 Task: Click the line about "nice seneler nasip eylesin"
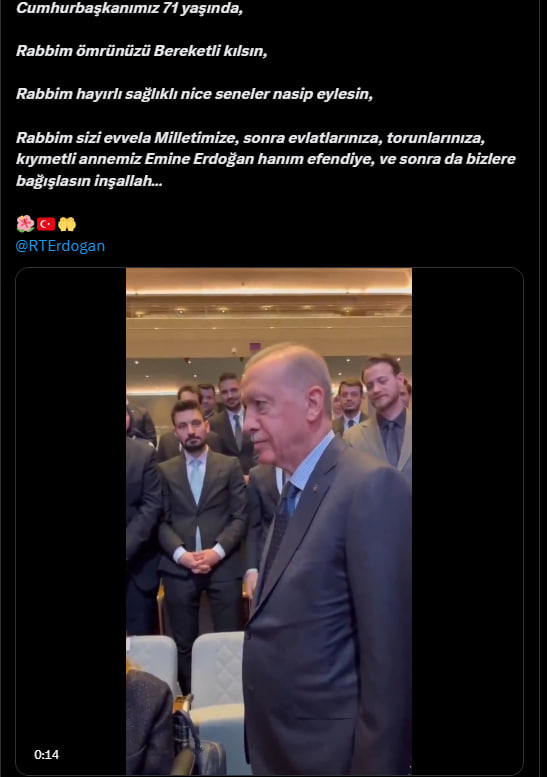[x=194, y=94]
